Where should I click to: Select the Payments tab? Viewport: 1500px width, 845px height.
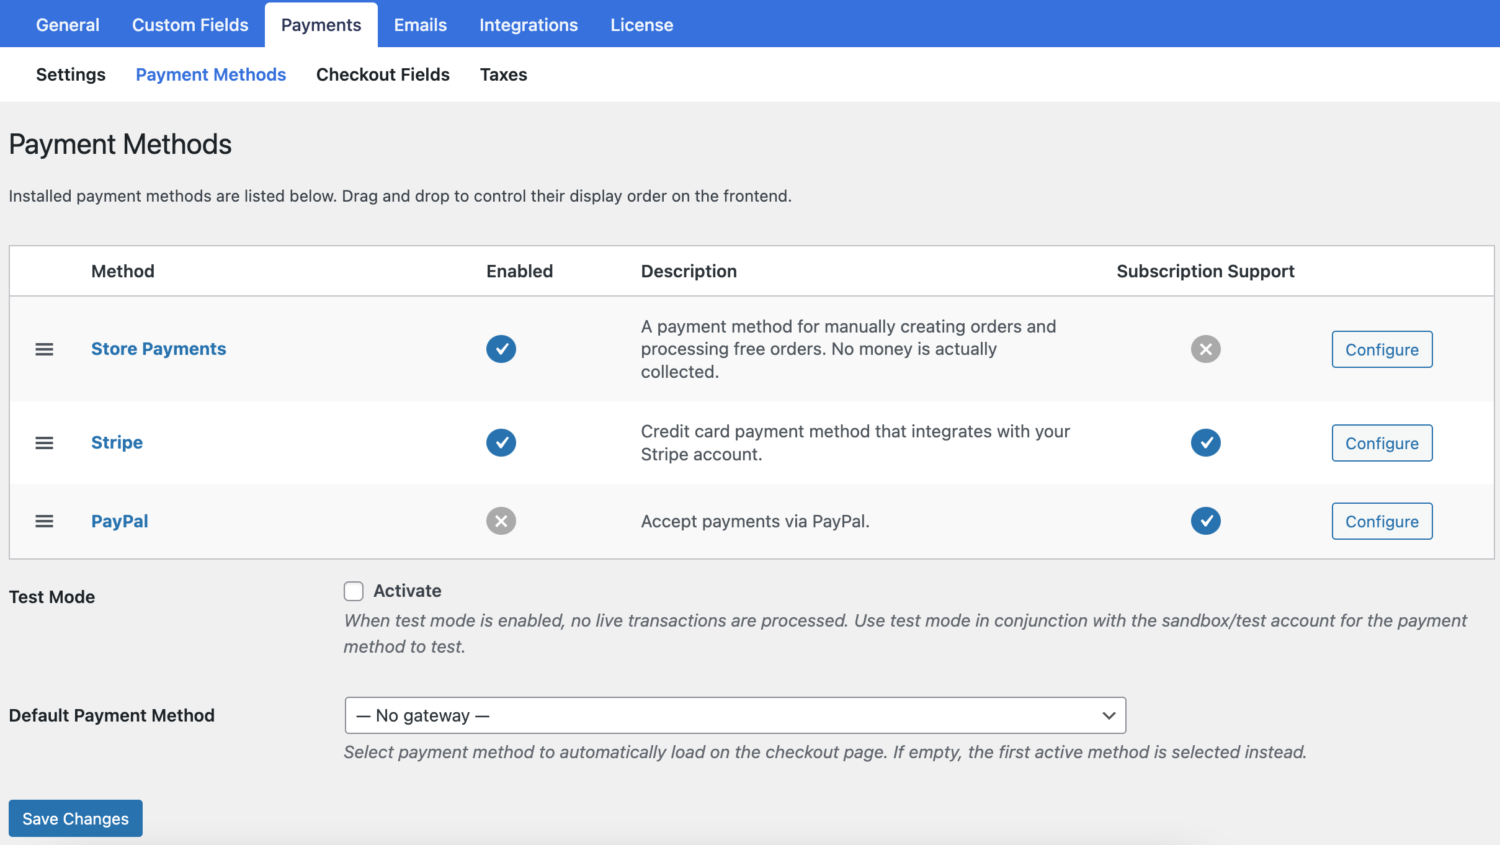[321, 25]
